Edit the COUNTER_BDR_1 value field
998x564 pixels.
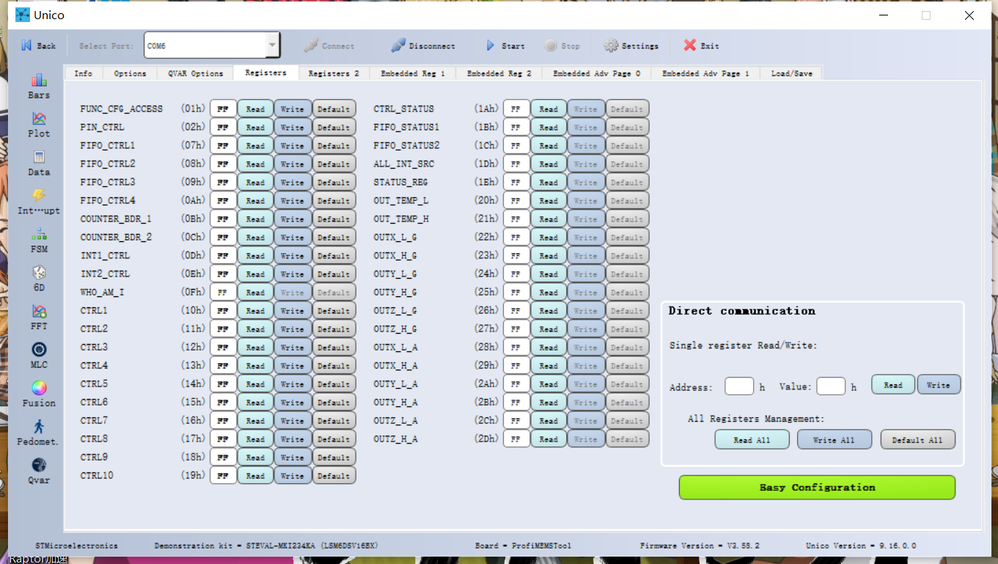click(223, 219)
